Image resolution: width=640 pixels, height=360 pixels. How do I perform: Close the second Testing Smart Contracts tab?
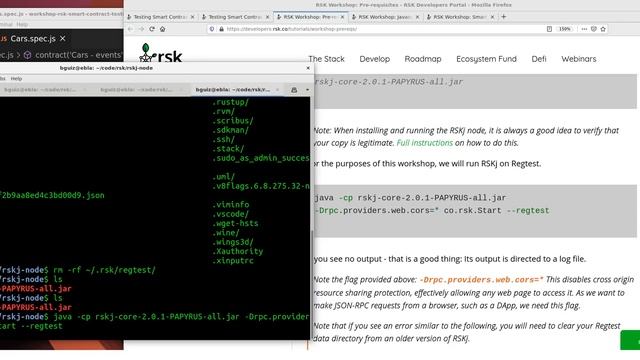[267, 17]
